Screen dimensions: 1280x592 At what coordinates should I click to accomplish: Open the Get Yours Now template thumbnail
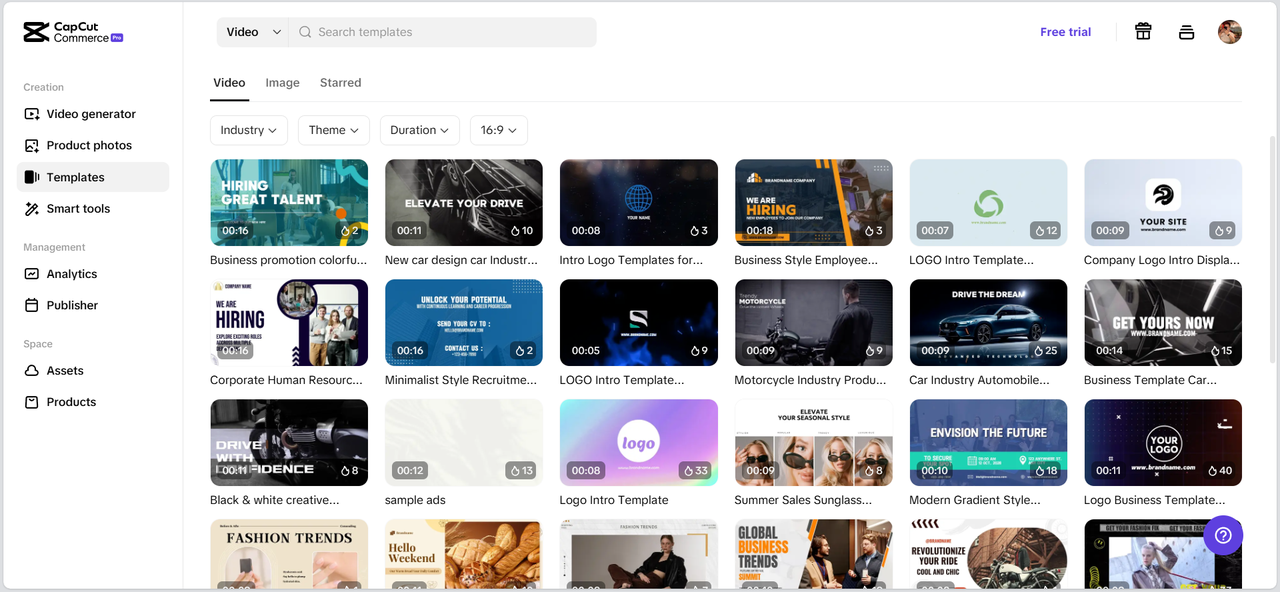pos(1163,323)
